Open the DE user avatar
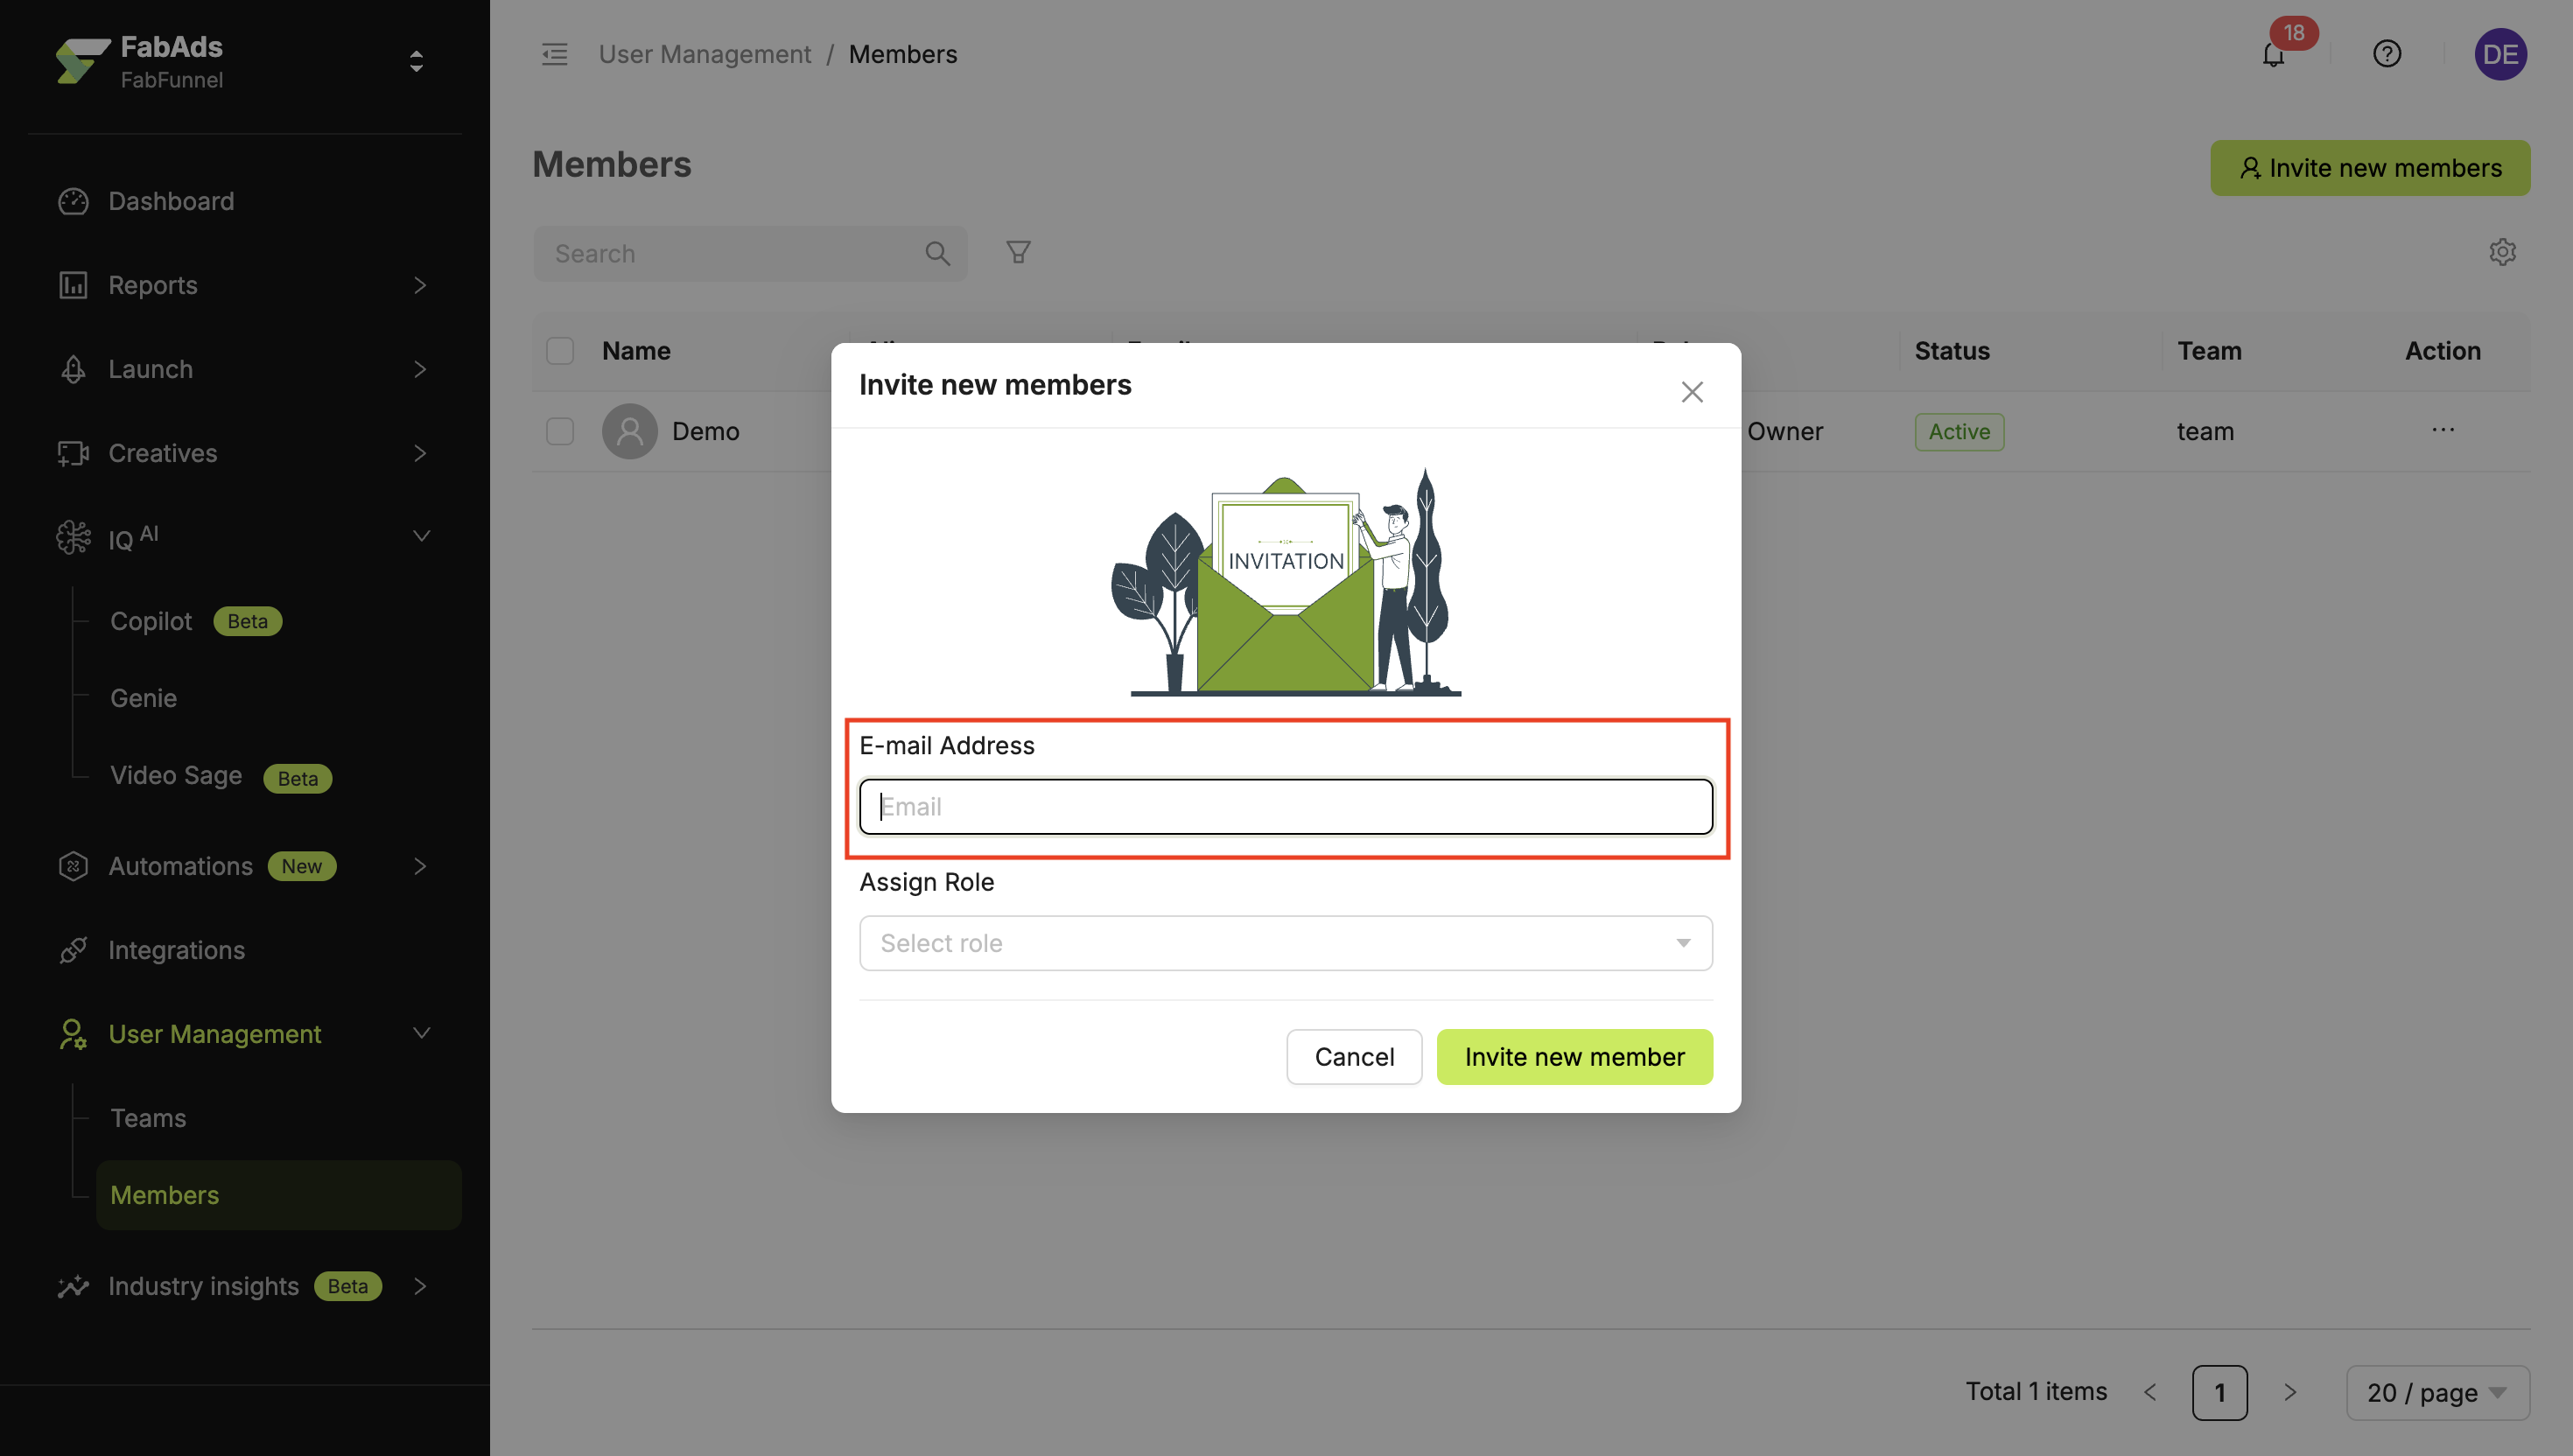Screen dimensions: 2573x1456 [2500, 54]
